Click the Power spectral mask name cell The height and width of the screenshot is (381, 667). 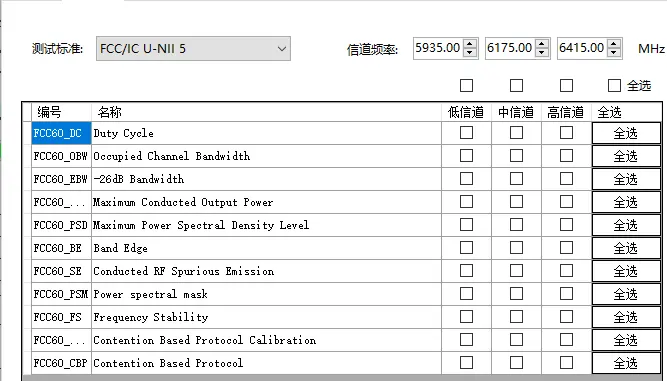coord(266,294)
